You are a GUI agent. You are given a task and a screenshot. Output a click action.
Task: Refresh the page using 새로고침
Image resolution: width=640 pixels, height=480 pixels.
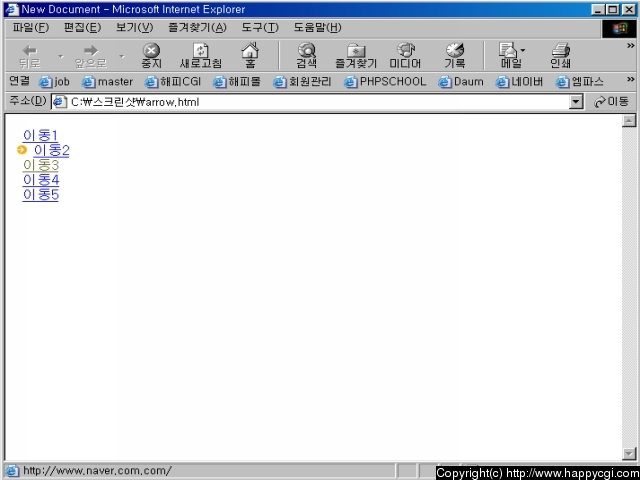click(200, 56)
